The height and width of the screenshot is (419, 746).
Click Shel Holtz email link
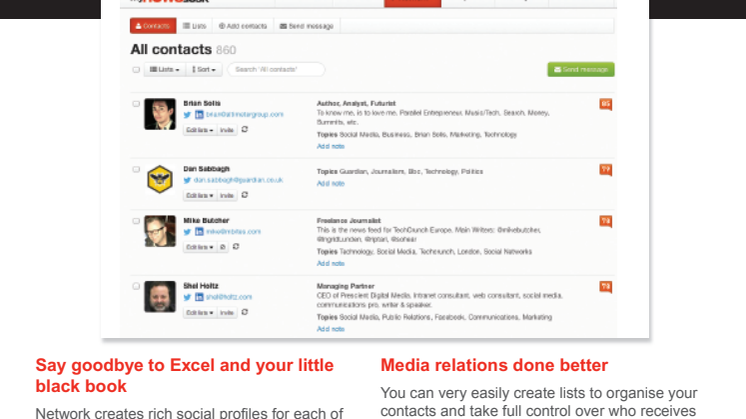point(229,297)
